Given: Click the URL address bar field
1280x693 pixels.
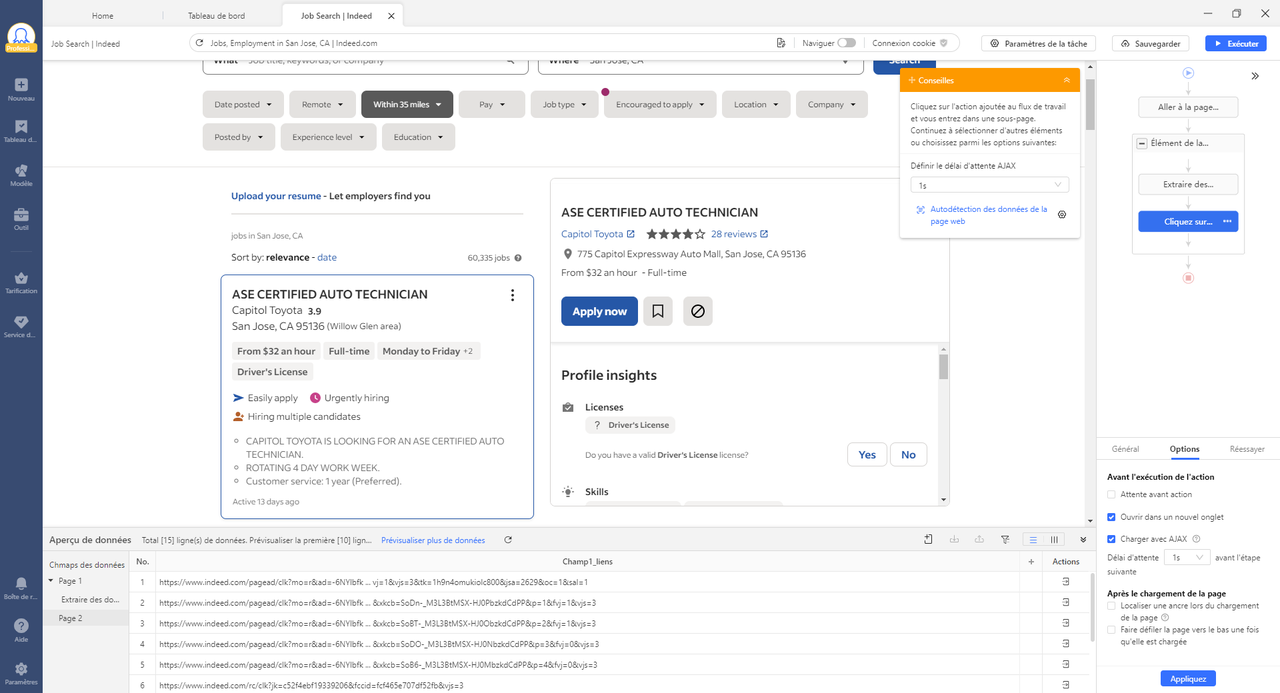Looking at the screenshot, I should pos(480,43).
